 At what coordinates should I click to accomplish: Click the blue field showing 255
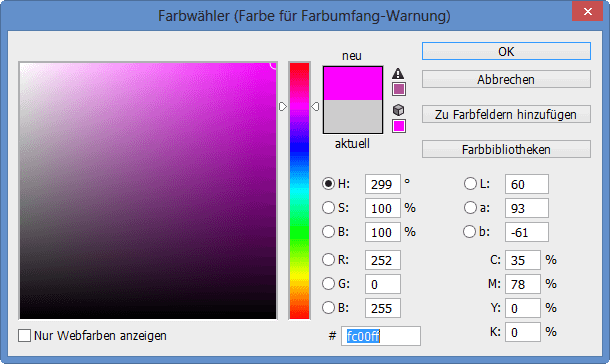(x=383, y=308)
